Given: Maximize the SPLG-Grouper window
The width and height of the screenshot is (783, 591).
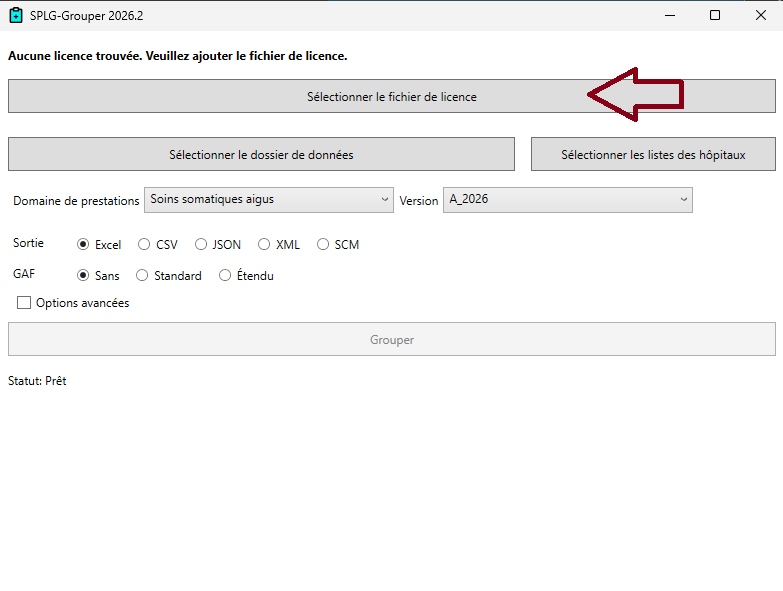Looking at the screenshot, I should coord(715,15).
